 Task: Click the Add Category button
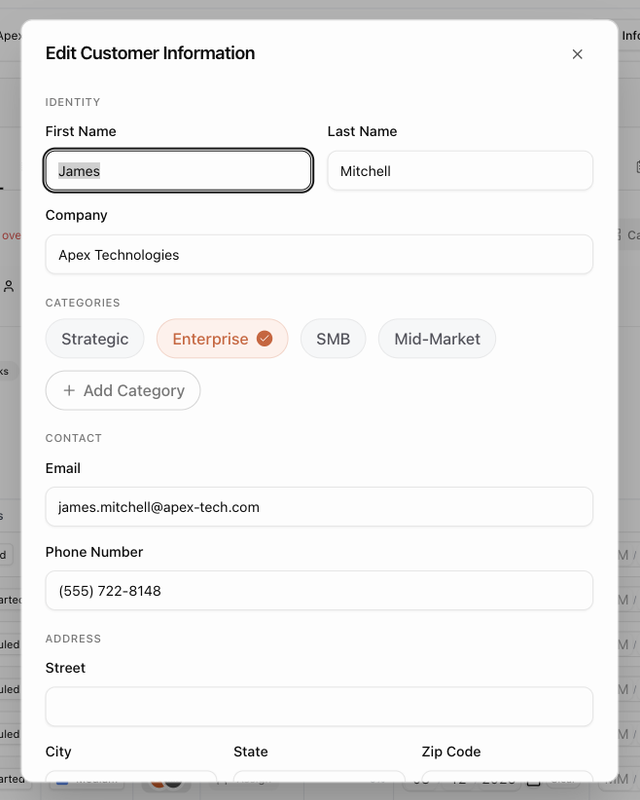click(123, 390)
